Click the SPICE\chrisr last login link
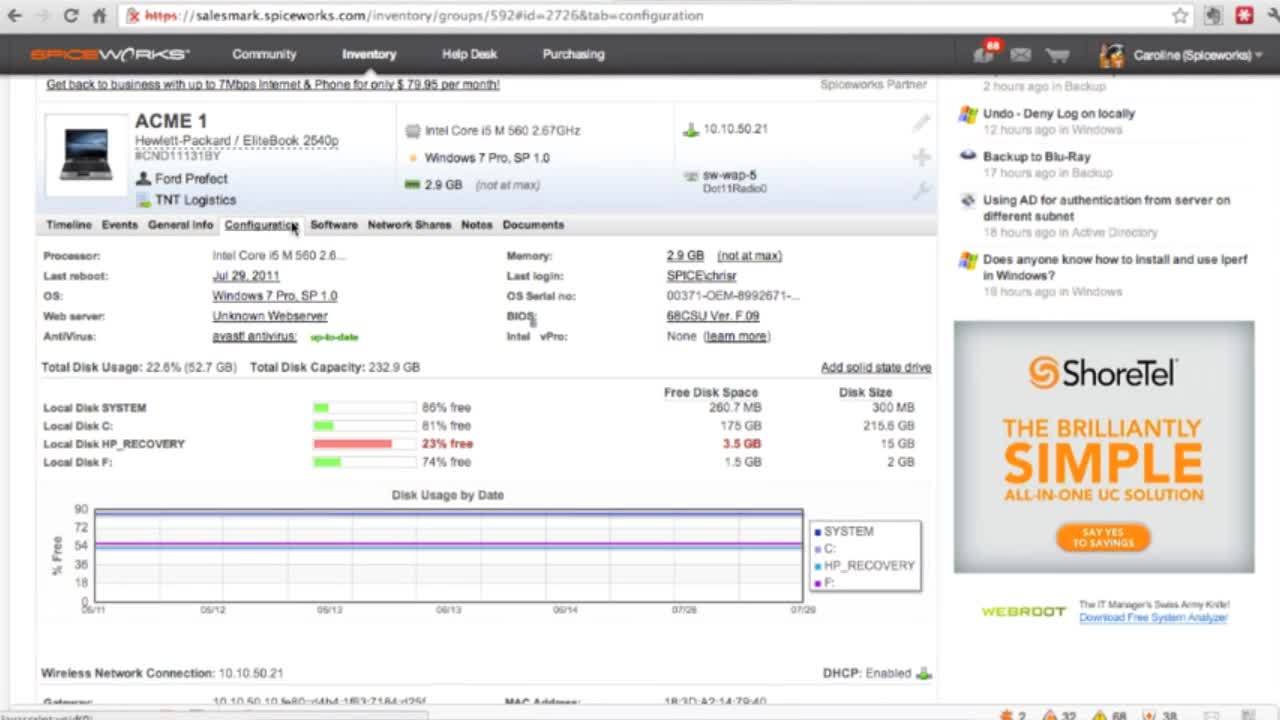 coord(701,276)
